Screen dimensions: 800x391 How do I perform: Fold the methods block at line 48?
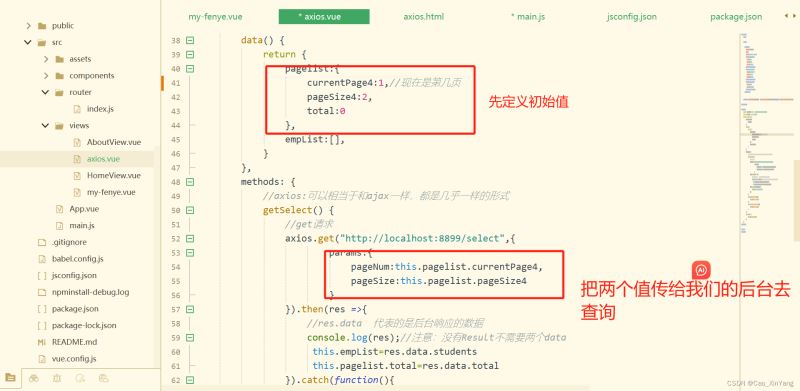tap(190, 182)
